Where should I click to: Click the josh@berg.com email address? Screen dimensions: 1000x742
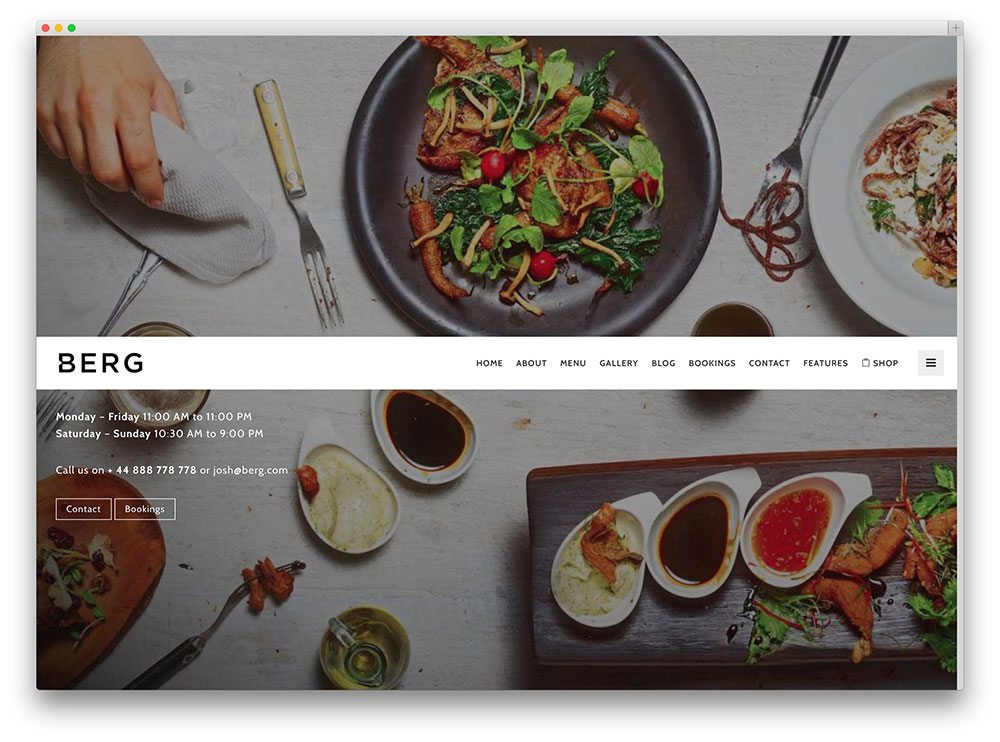(250, 470)
